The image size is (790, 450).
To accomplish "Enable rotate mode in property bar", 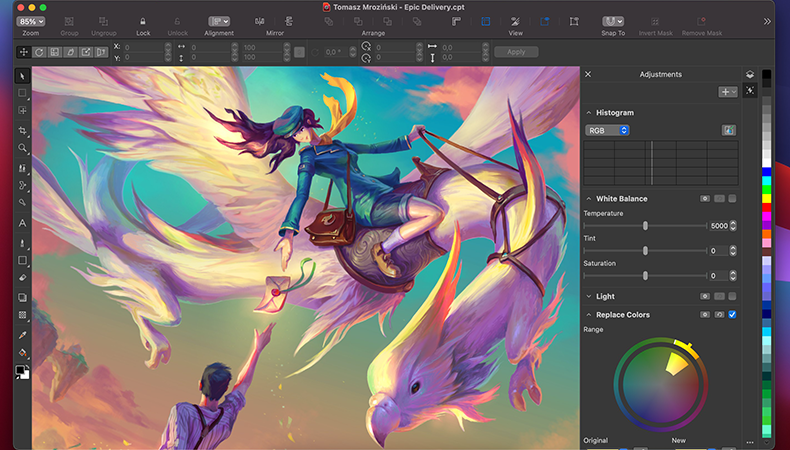I will pyautogui.click(x=39, y=52).
